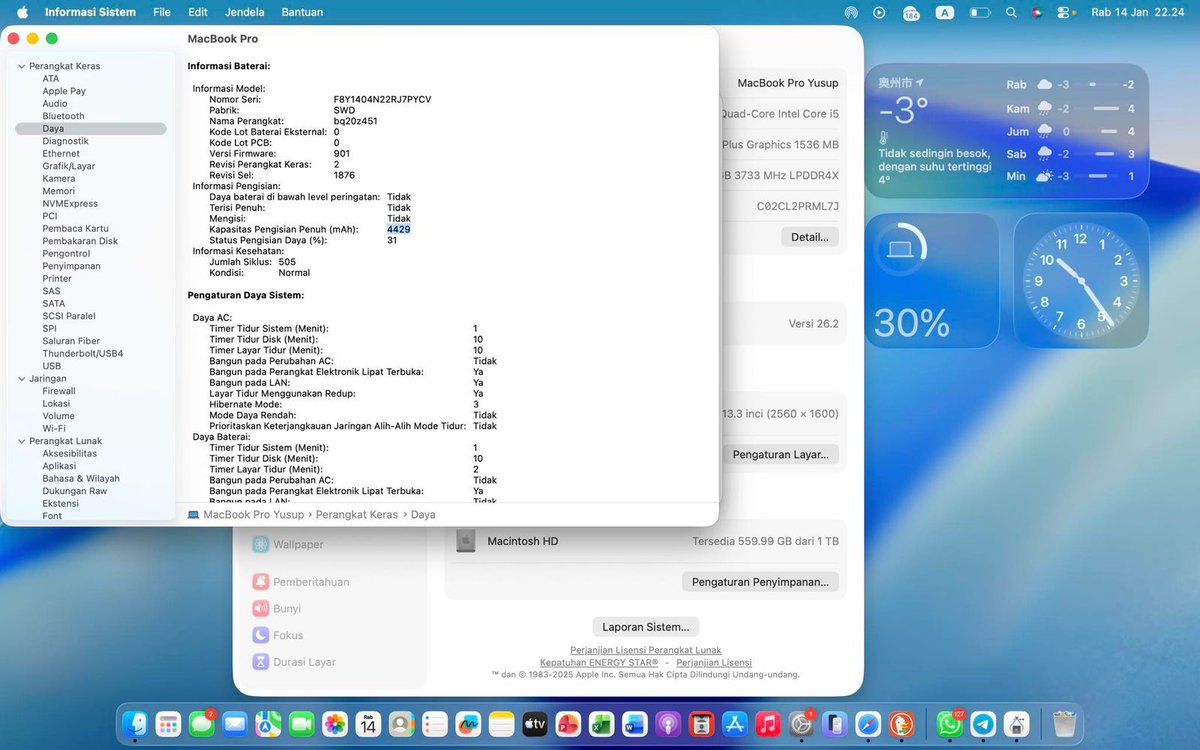Open Spotlight search in menu bar
This screenshot has width=1200, height=750.
point(1011,12)
